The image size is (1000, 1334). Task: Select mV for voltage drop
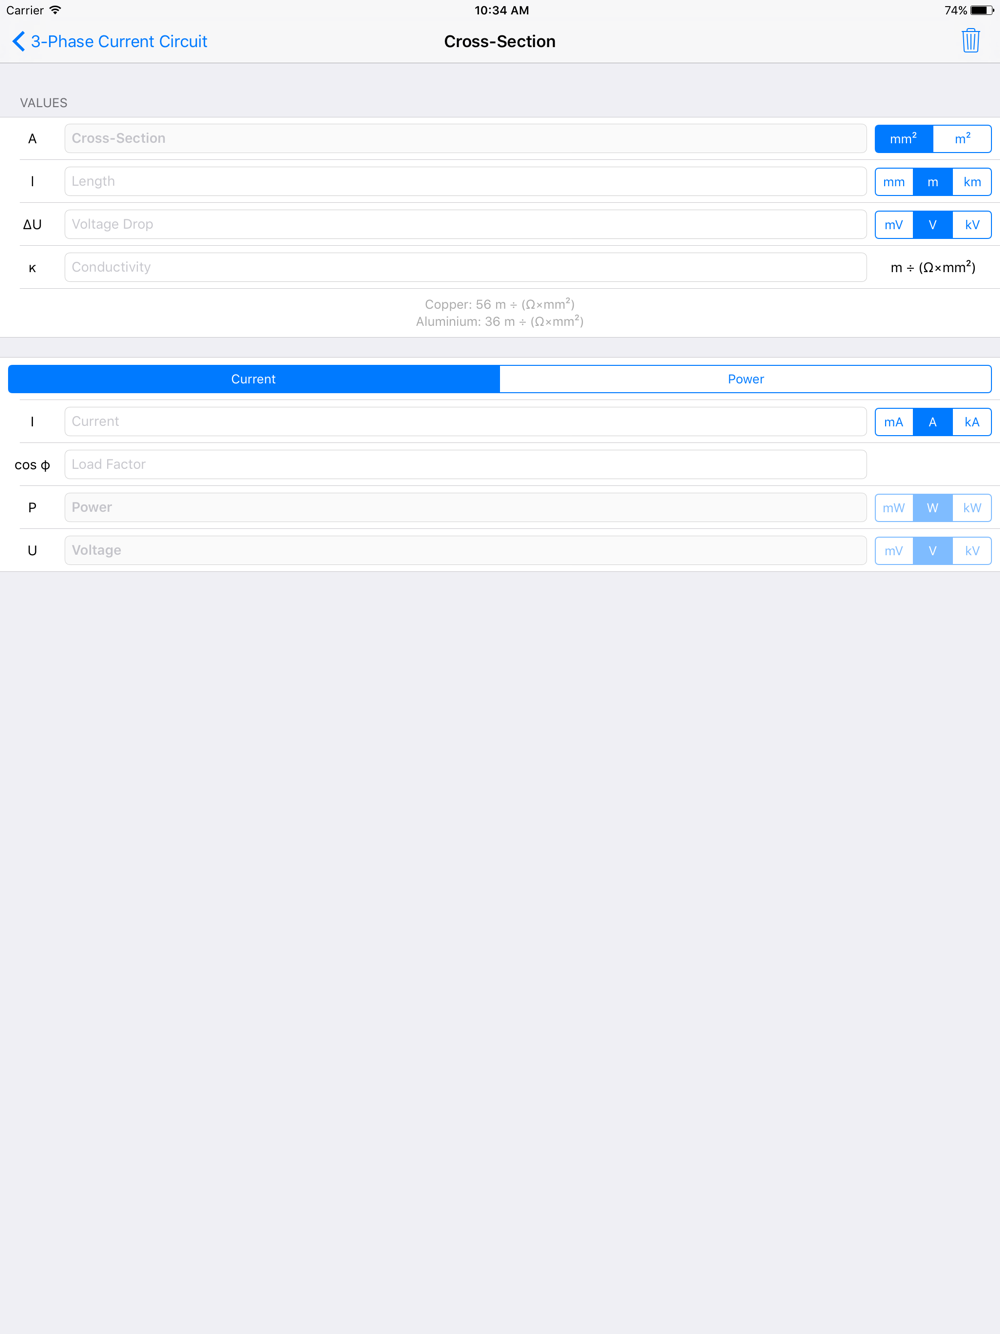894,225
